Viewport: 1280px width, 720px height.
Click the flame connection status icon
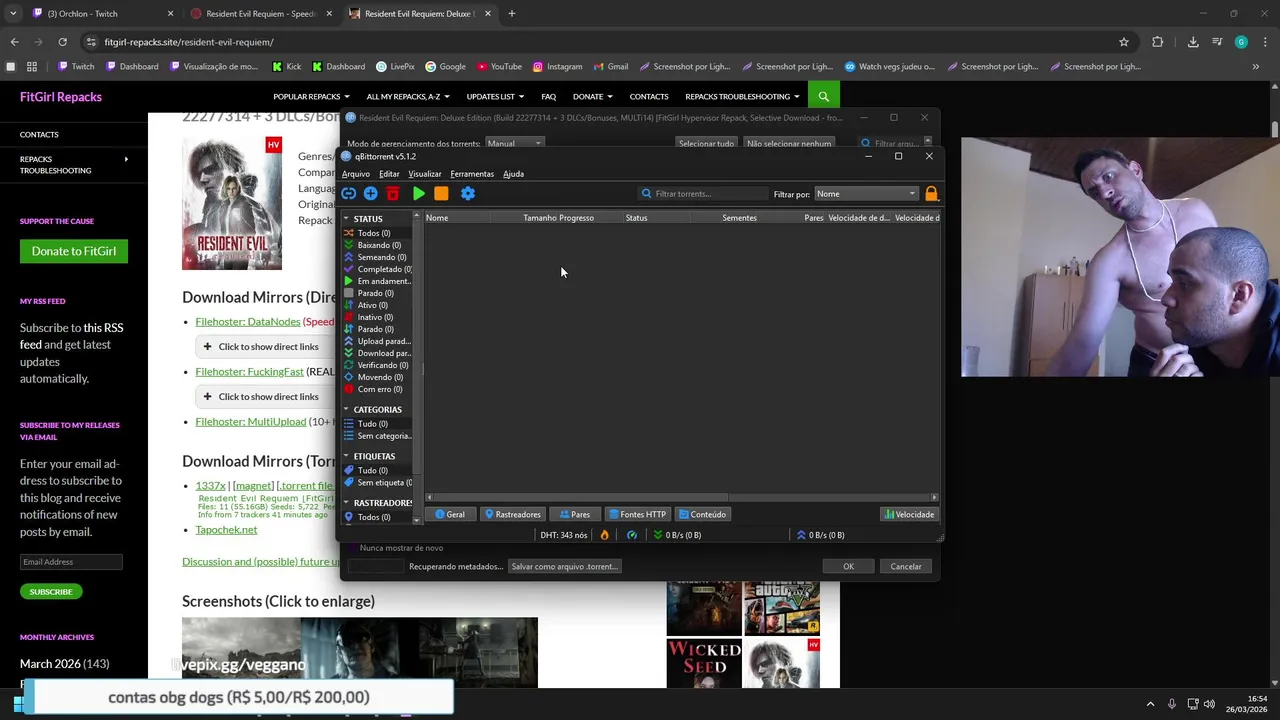click(604, 535)
